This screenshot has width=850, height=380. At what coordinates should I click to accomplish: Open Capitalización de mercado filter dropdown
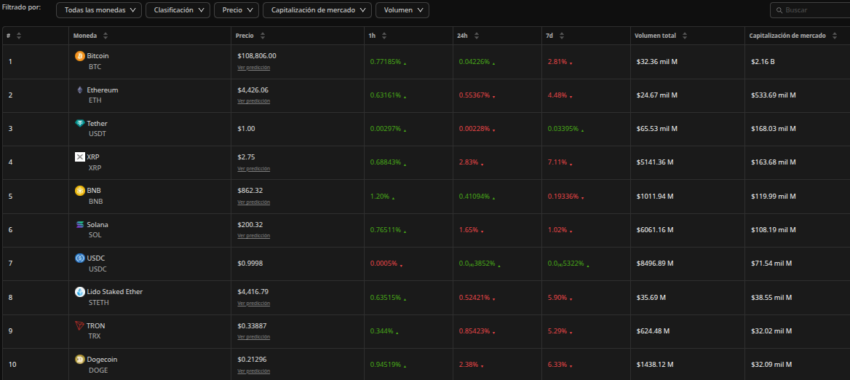[318, 10]
